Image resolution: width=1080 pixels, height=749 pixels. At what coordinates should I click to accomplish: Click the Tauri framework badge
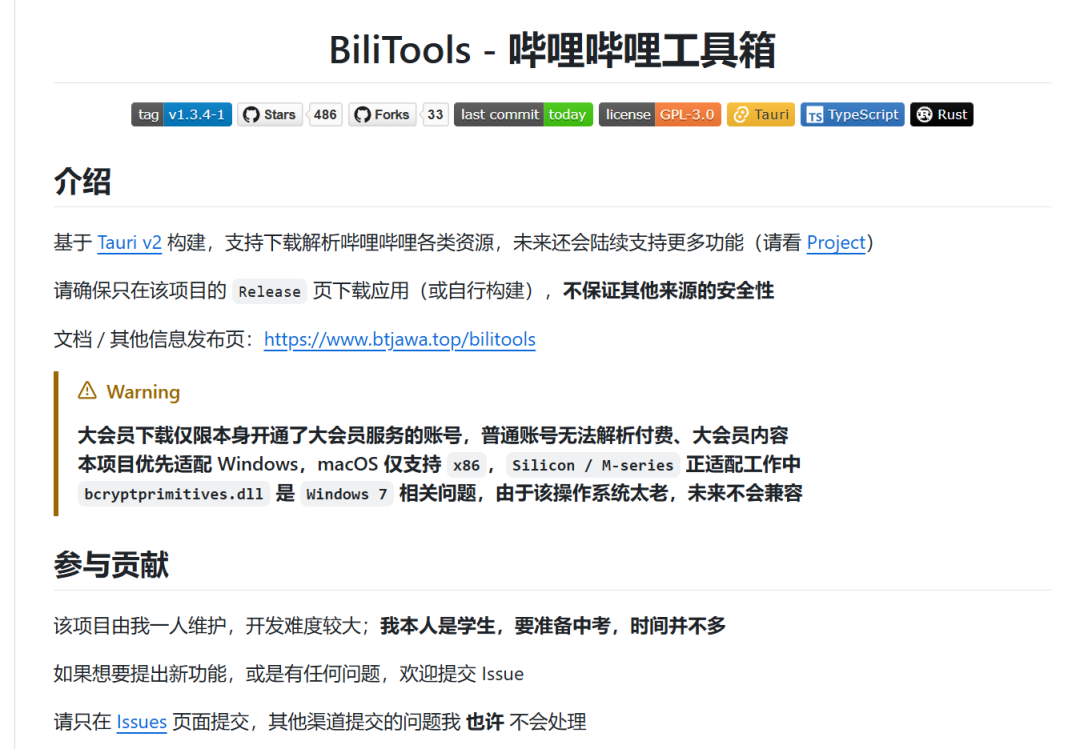(761, 114)
